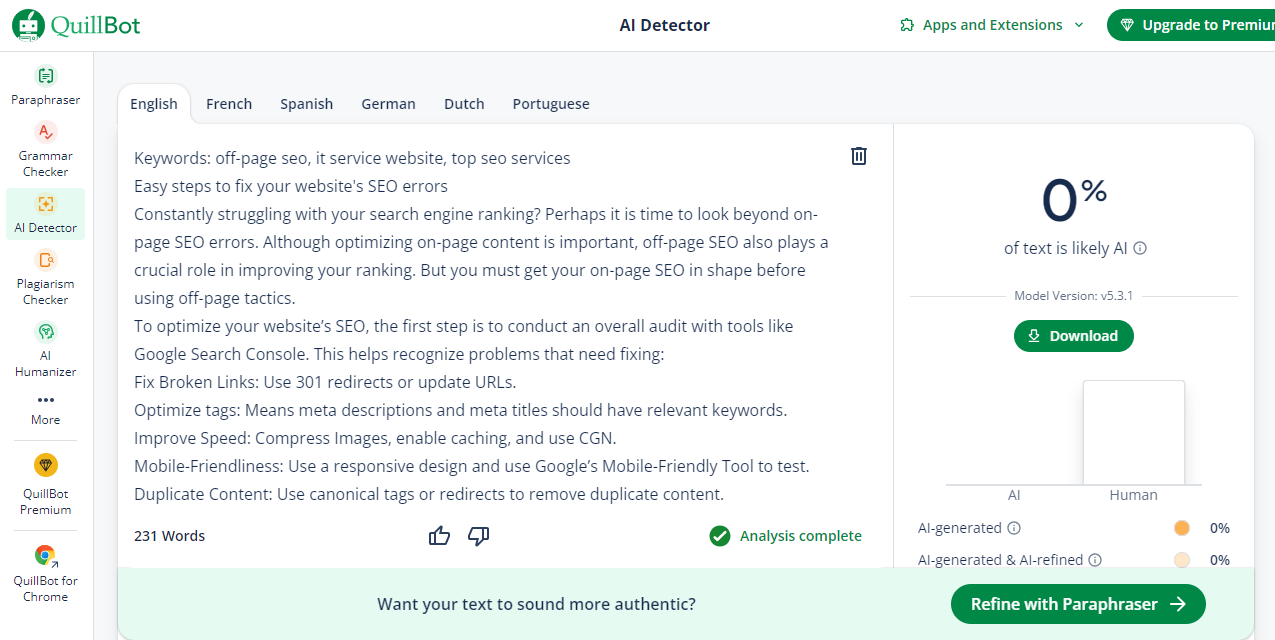Open the Paraphraser tool in sidebar
The height and width of the screenshot is (640, 1275).
46,85
